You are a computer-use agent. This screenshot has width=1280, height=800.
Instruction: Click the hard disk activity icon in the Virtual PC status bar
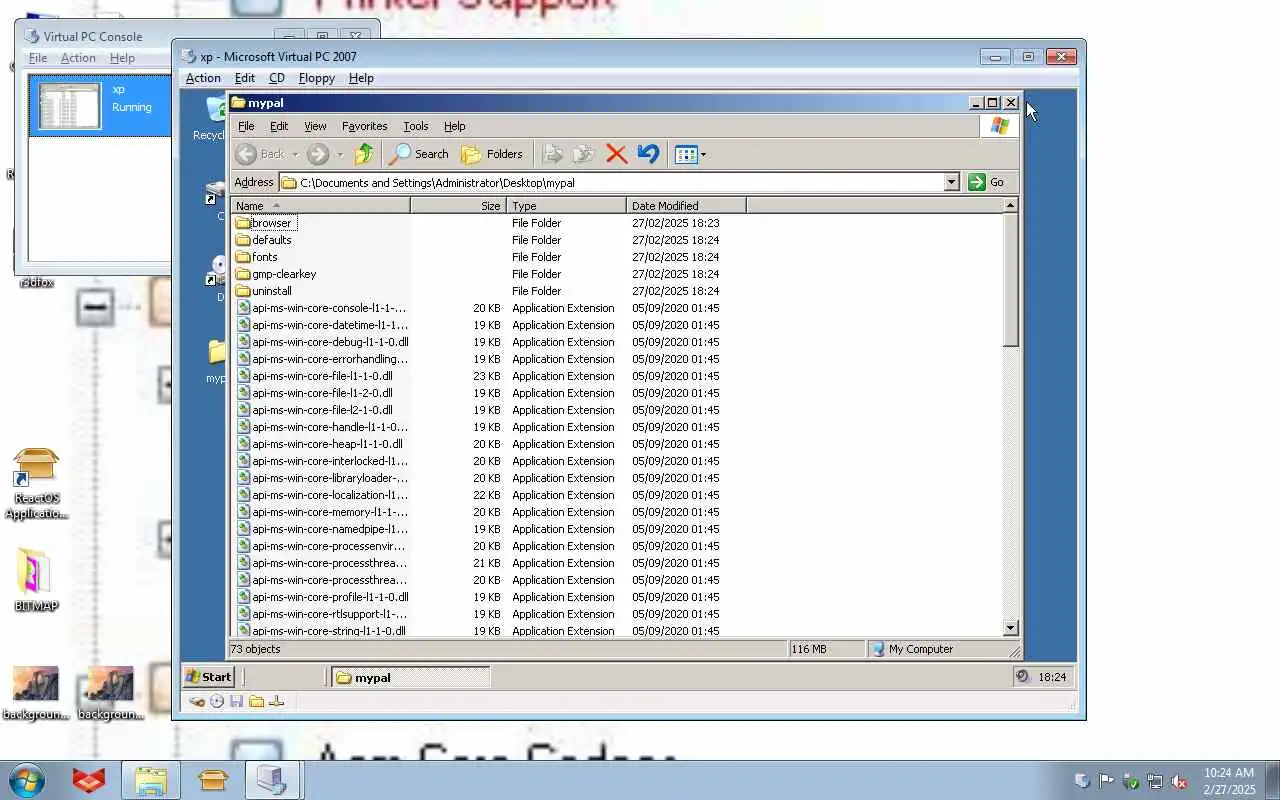197,702
